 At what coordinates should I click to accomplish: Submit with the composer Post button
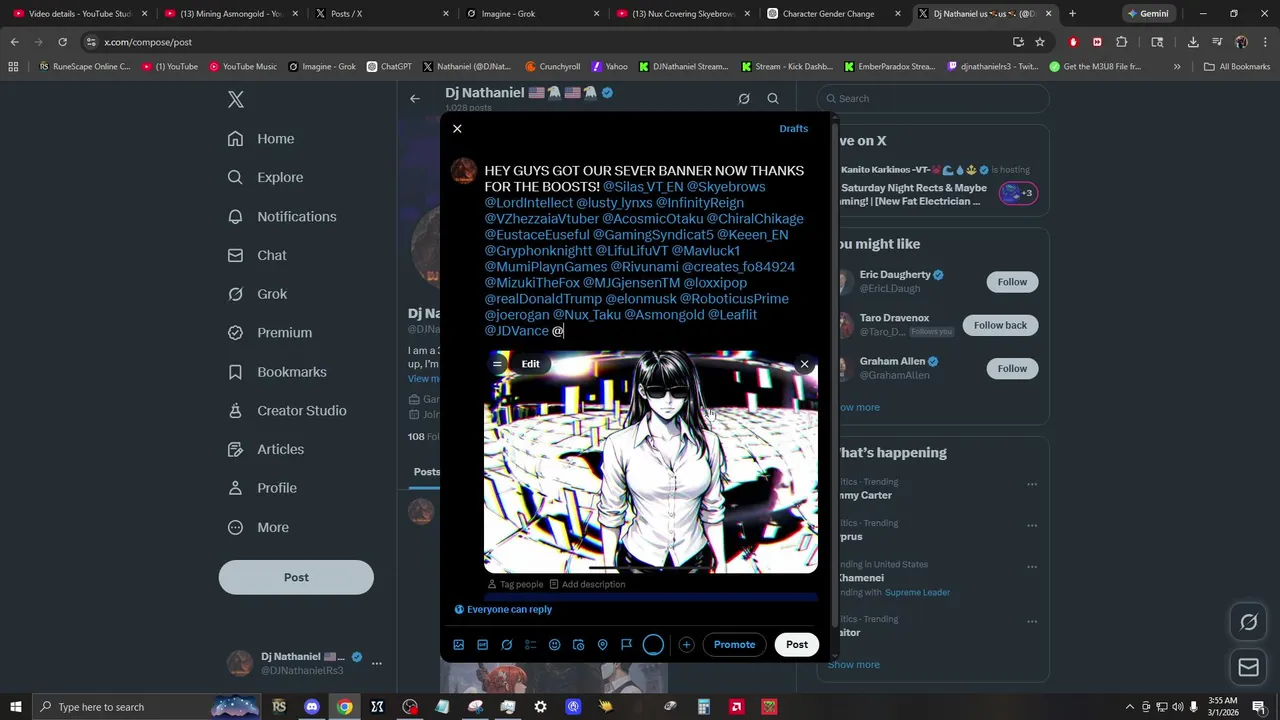pyautogui.click(x=797, y=645)
